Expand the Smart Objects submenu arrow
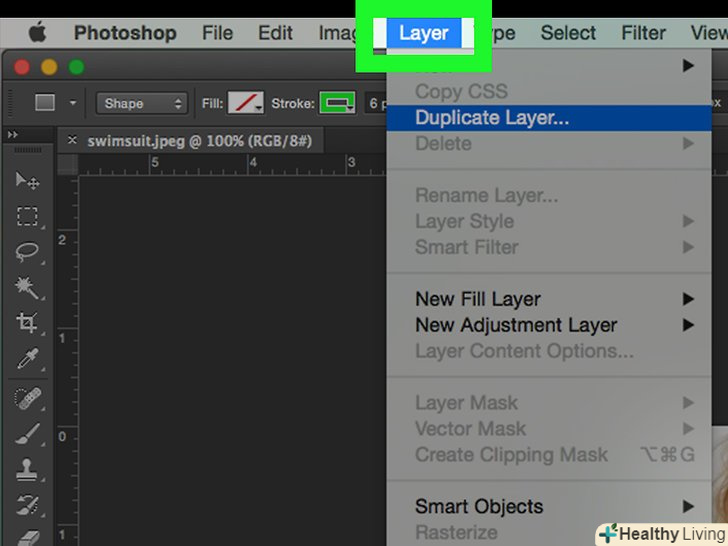Viewport: 728px width, 546px height. coord(688,506)
